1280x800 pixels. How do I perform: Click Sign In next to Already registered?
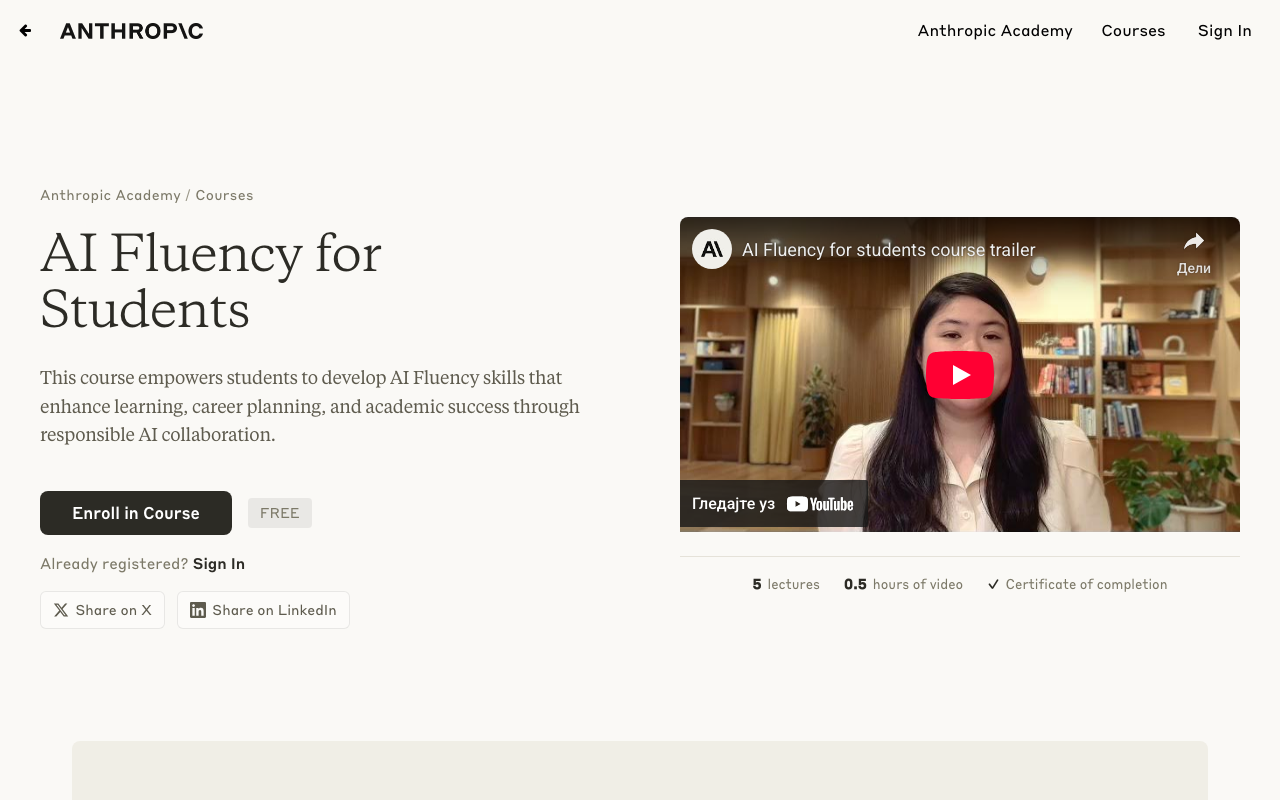(x=219, y=564)
